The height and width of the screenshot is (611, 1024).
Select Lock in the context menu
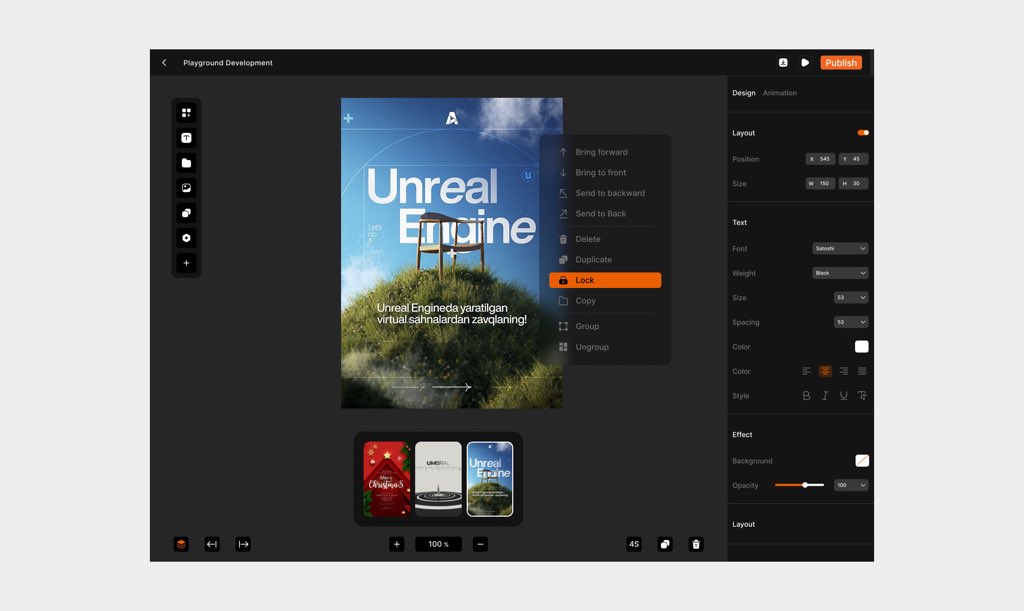point(605,280)
